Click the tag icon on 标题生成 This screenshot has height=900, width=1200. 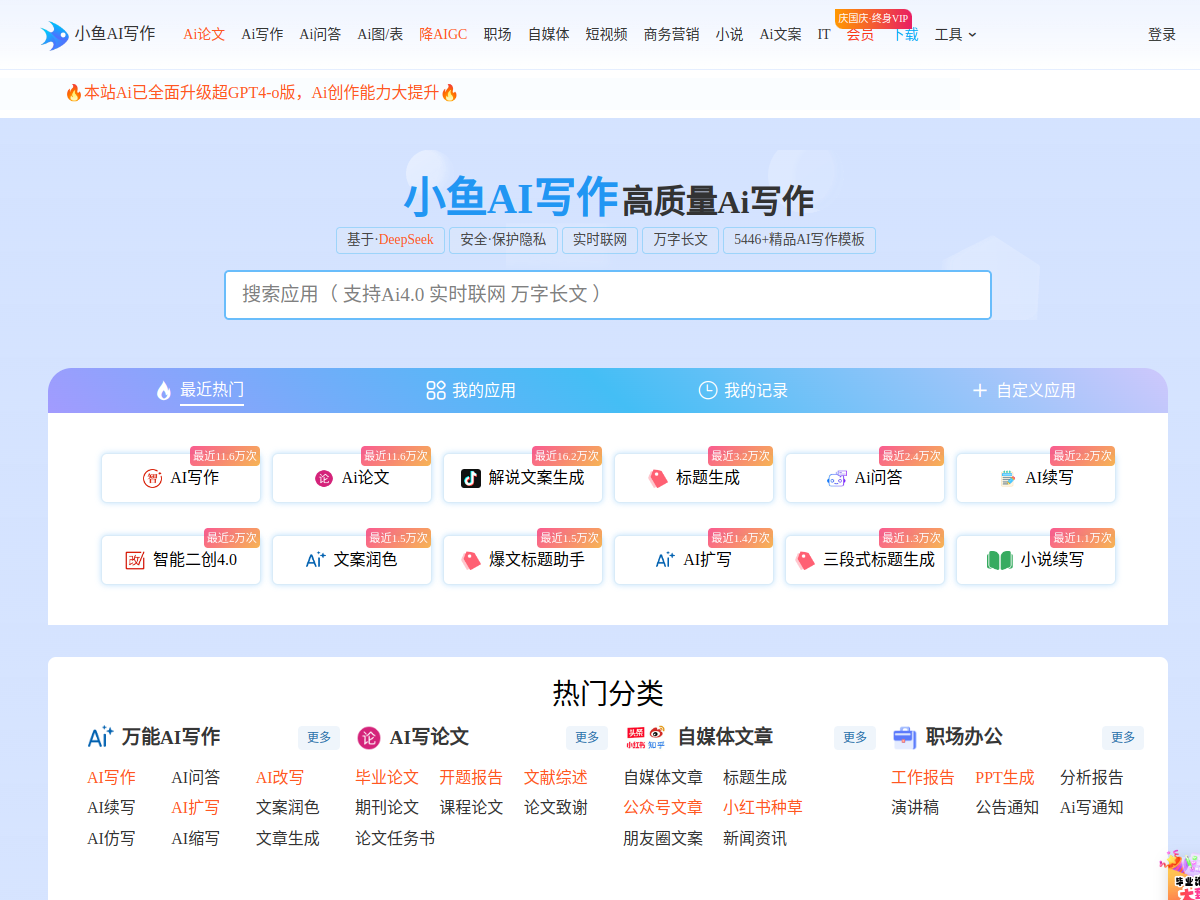657,479
